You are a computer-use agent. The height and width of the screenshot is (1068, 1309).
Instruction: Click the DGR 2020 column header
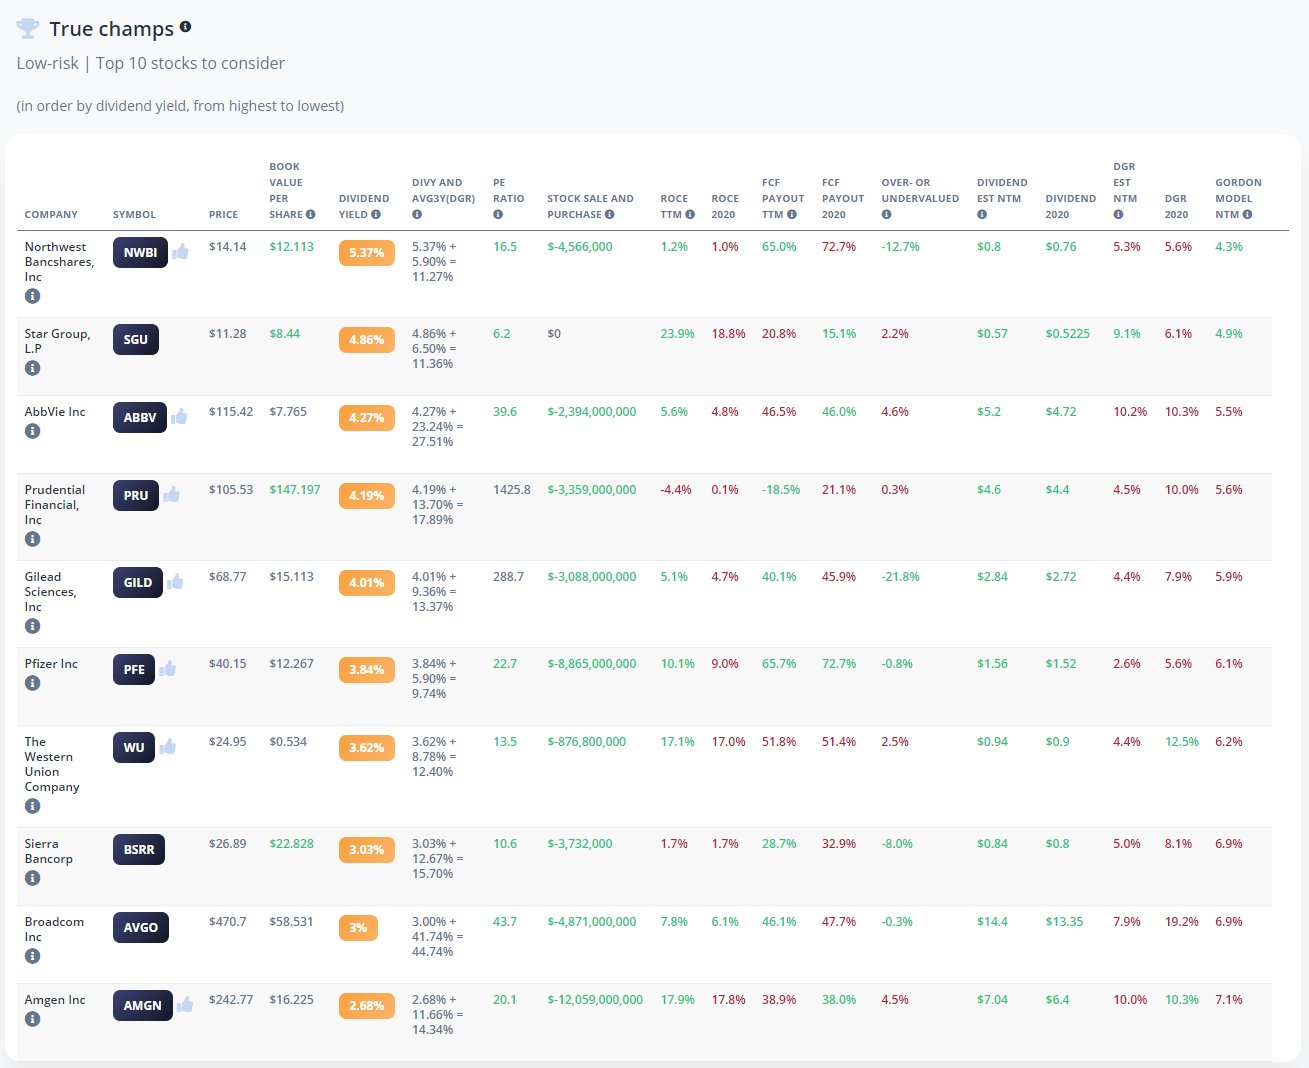tap(1177, 206)
